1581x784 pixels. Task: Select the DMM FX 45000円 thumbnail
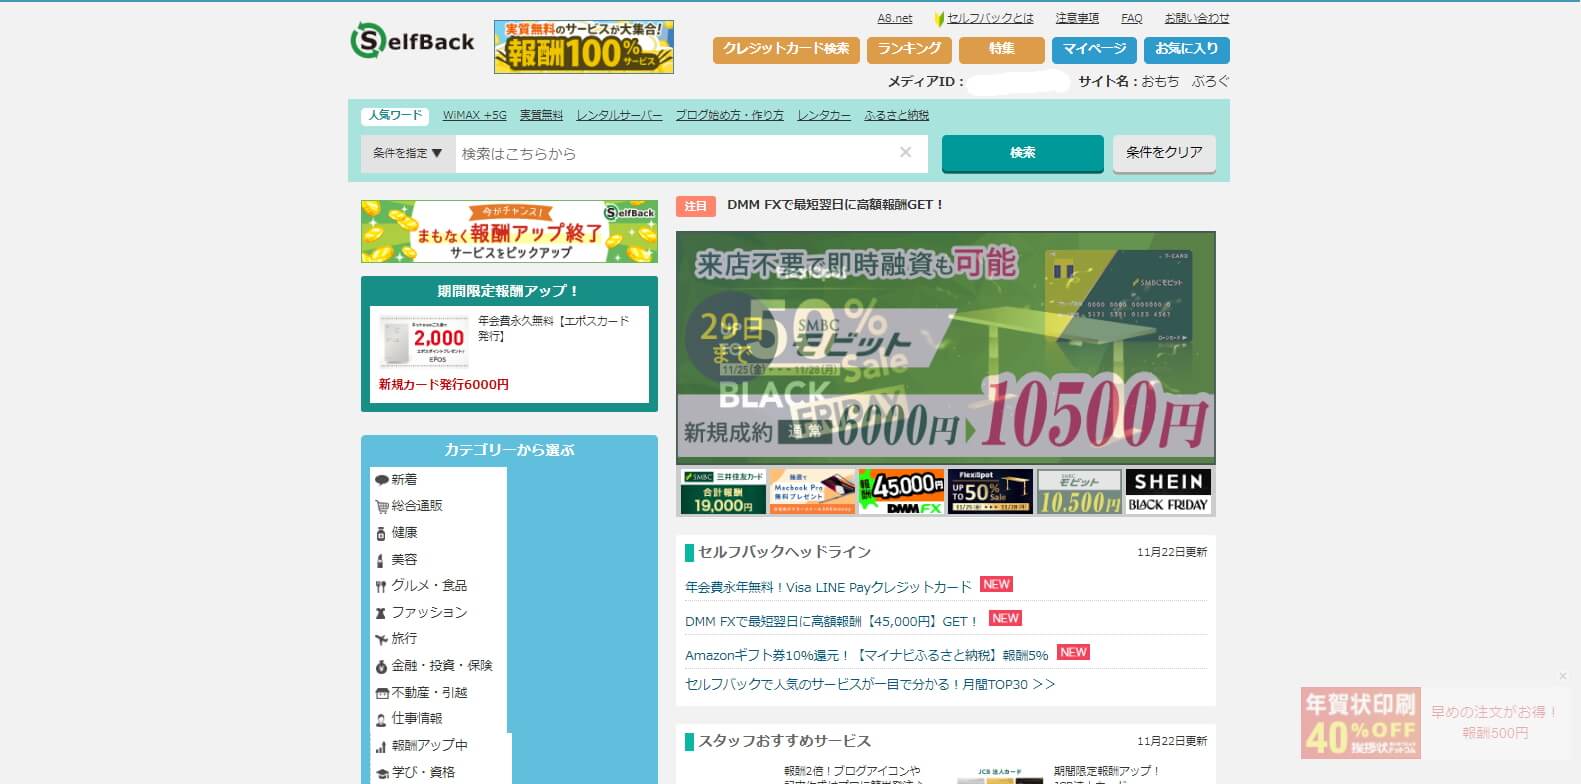(901, 492)
